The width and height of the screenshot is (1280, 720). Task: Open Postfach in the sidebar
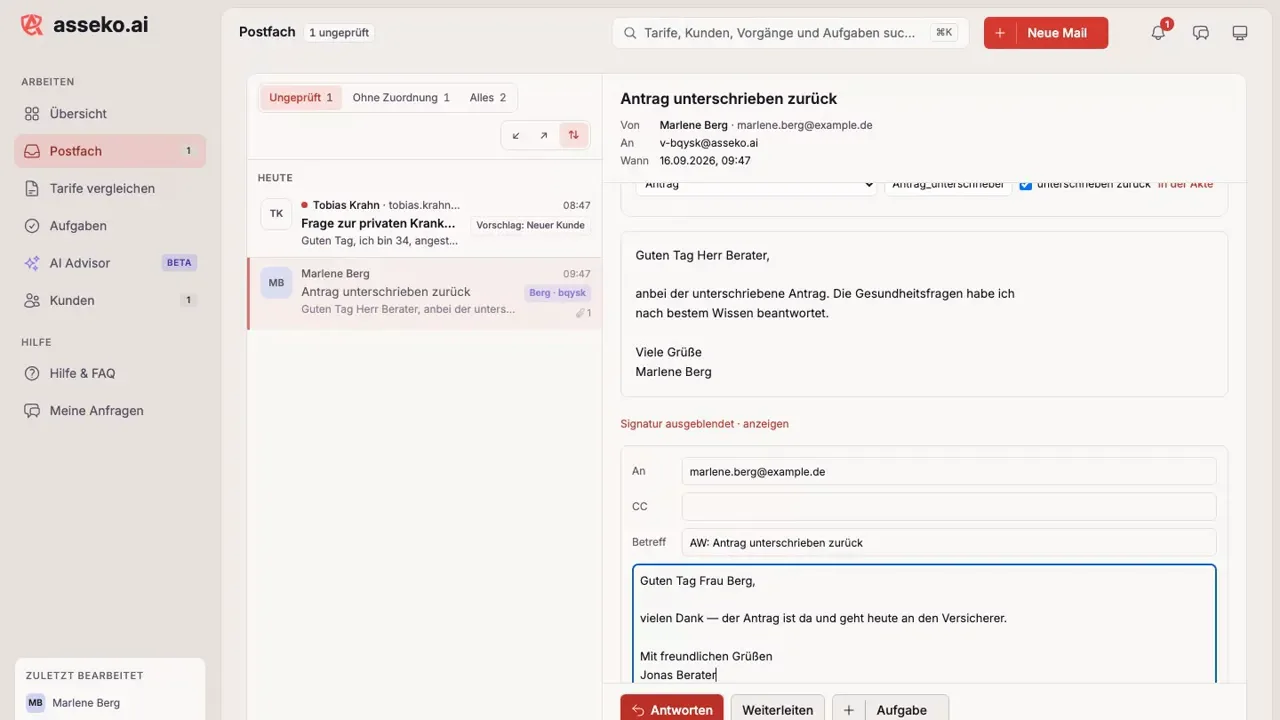pos(110,151)
